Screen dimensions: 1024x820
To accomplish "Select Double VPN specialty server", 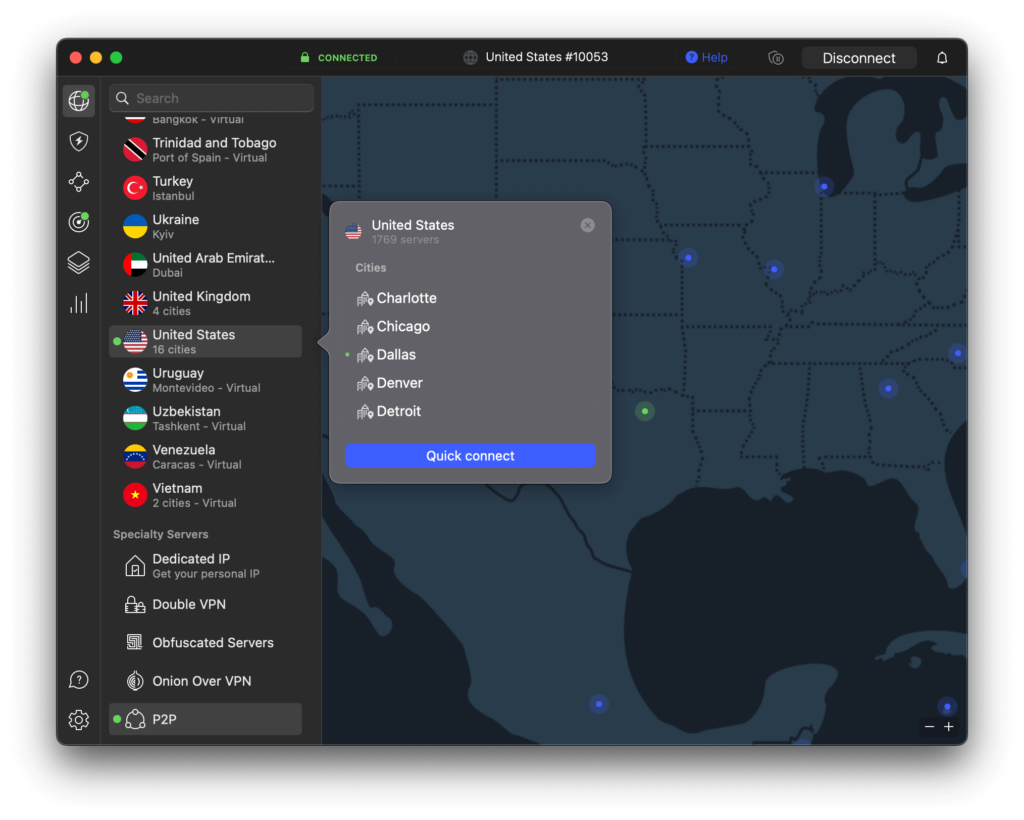I will pyautogui.click(x=205, y=605).
